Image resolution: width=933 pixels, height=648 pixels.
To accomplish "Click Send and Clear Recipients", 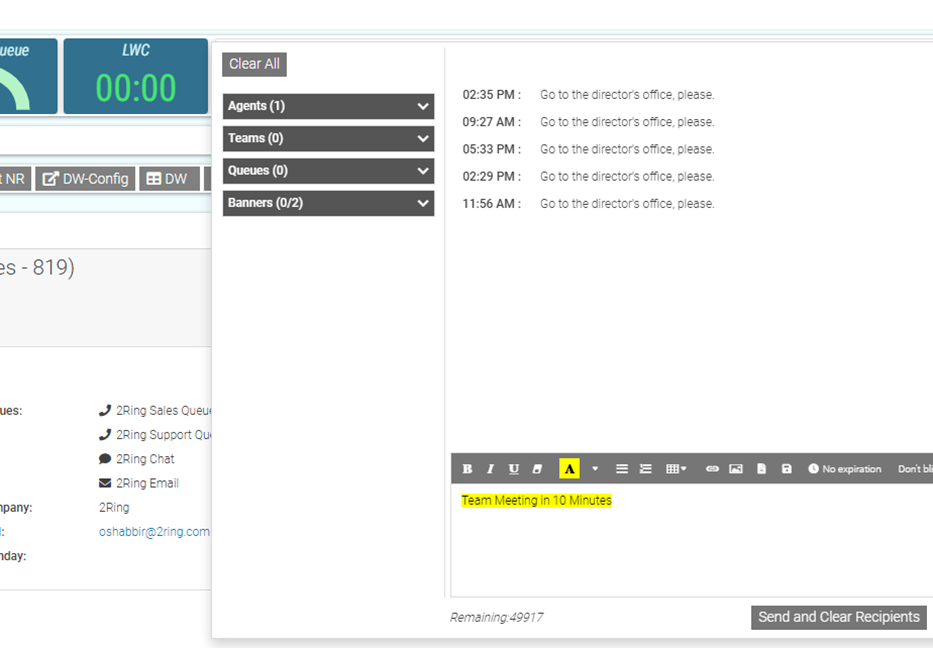I will coord(838,617).
